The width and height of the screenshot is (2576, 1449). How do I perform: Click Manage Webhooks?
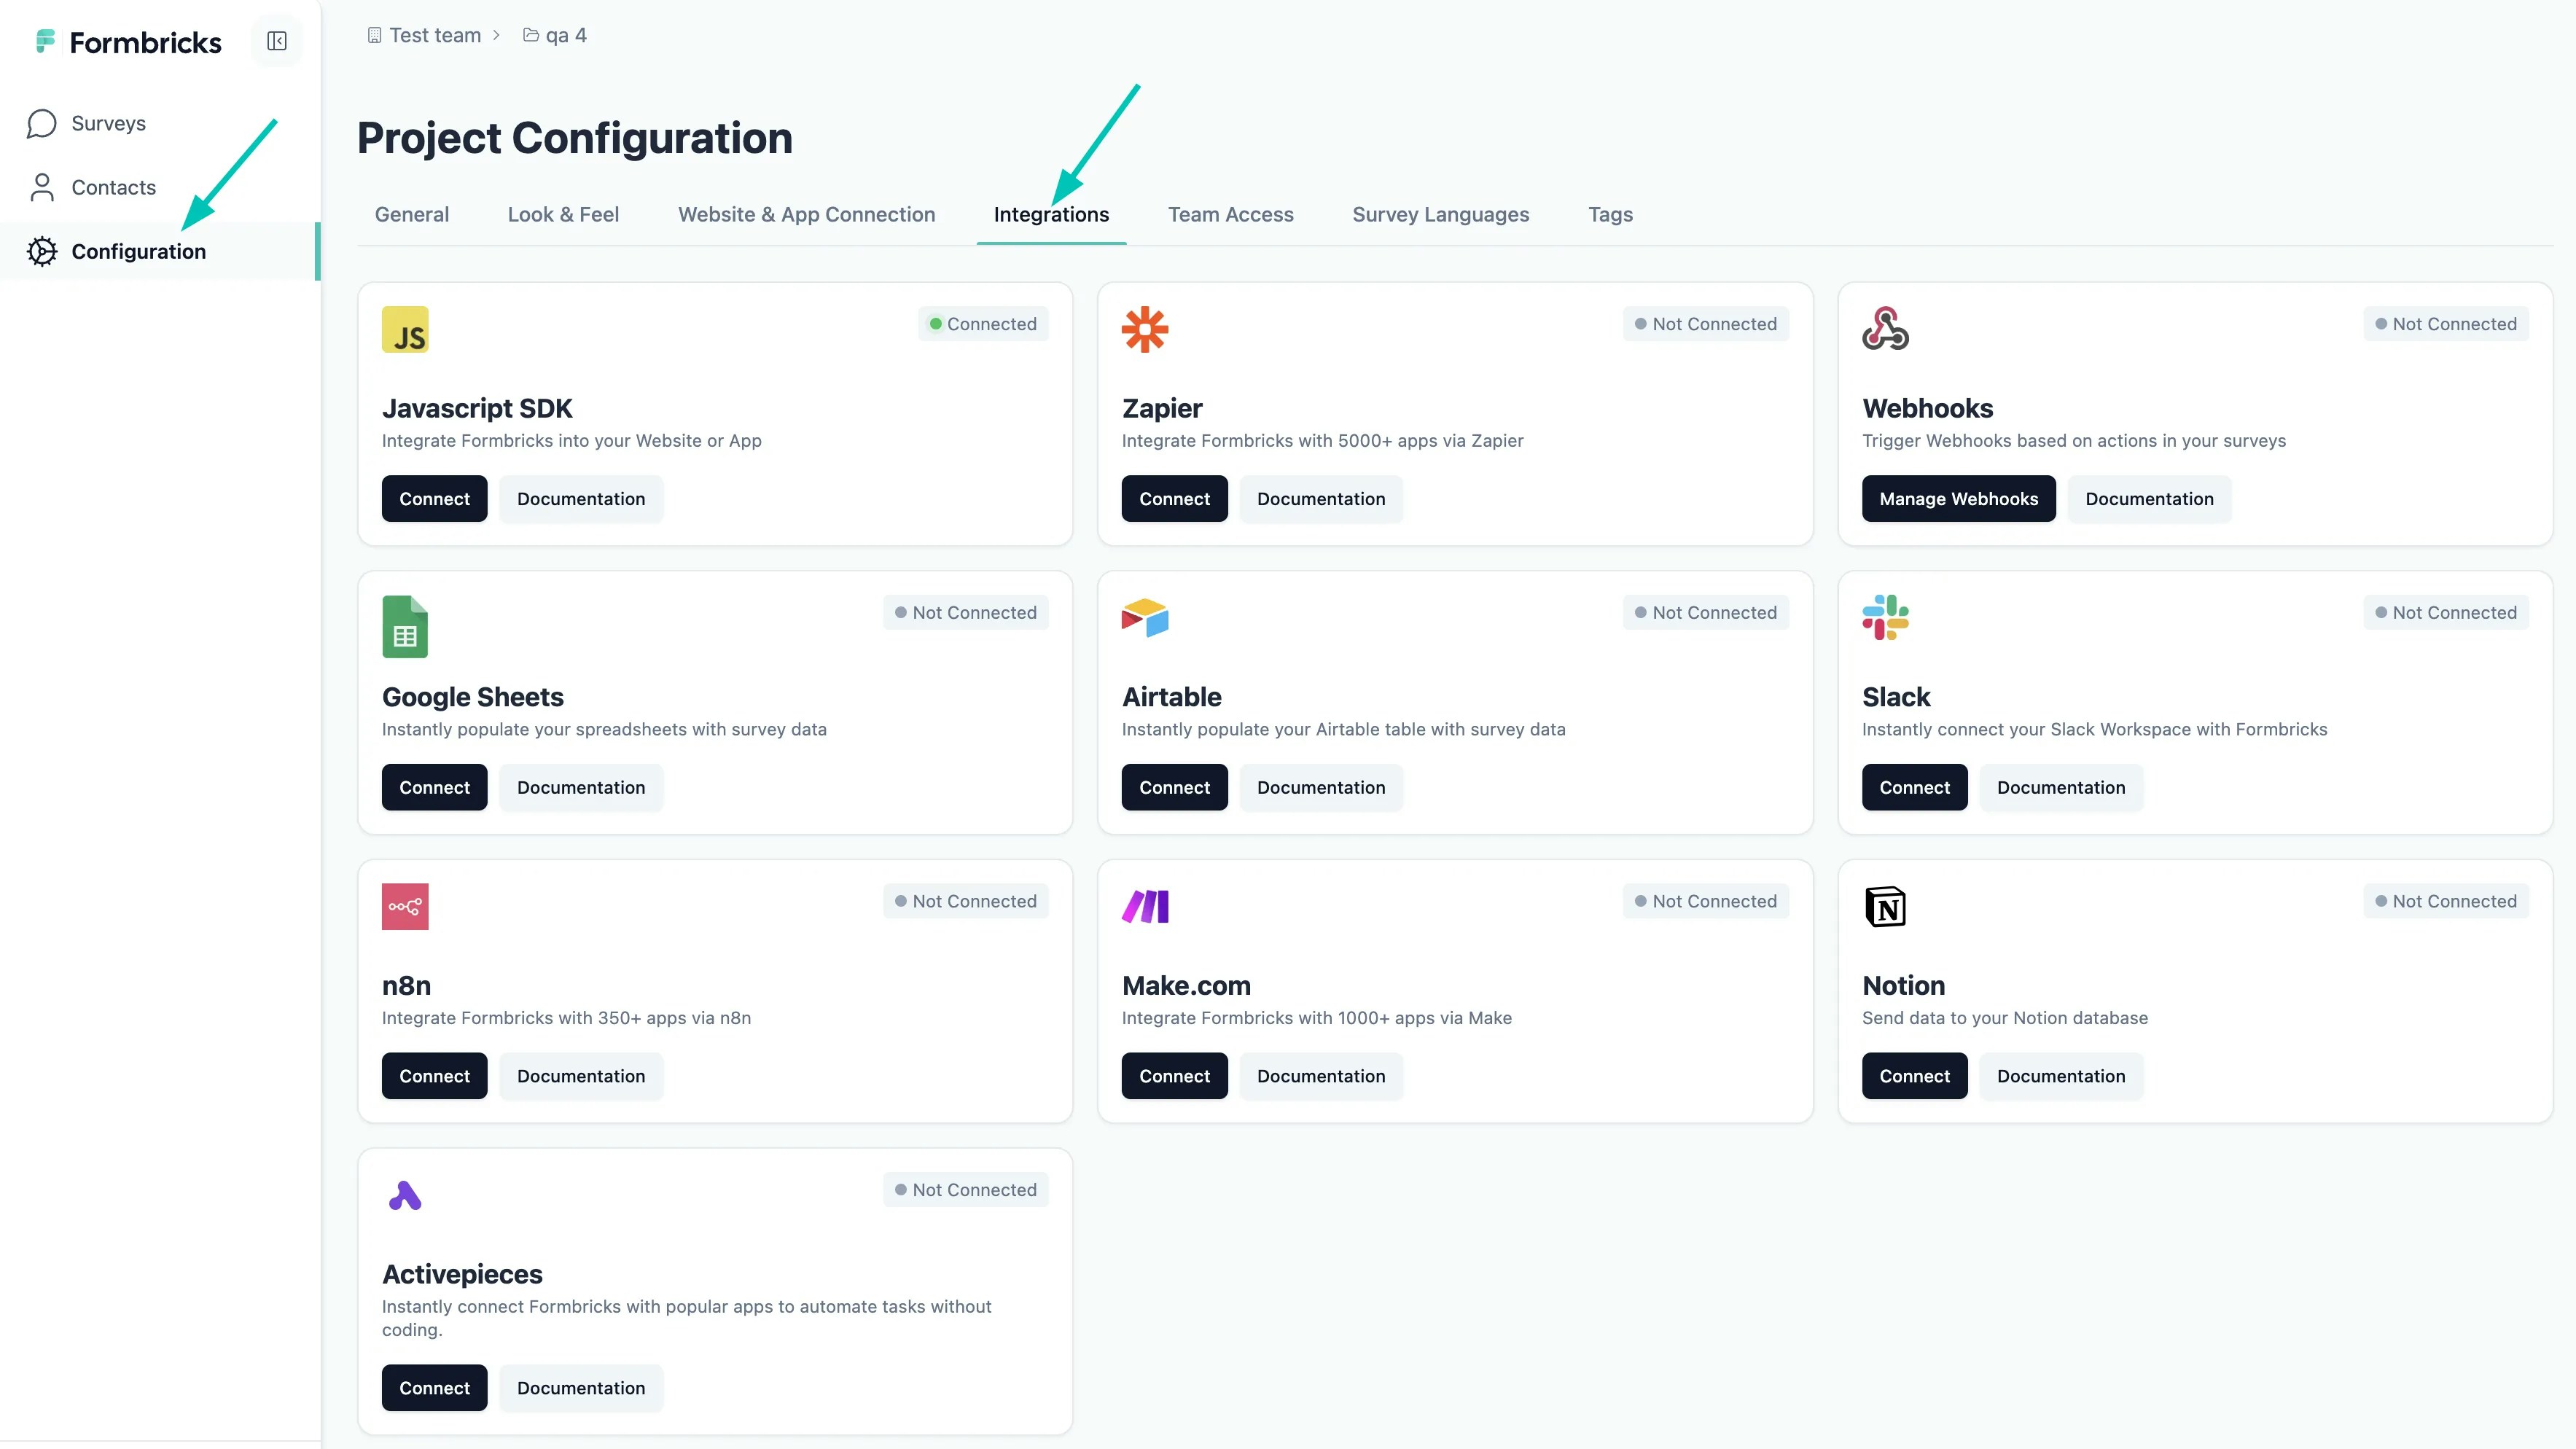[1958, 498]
